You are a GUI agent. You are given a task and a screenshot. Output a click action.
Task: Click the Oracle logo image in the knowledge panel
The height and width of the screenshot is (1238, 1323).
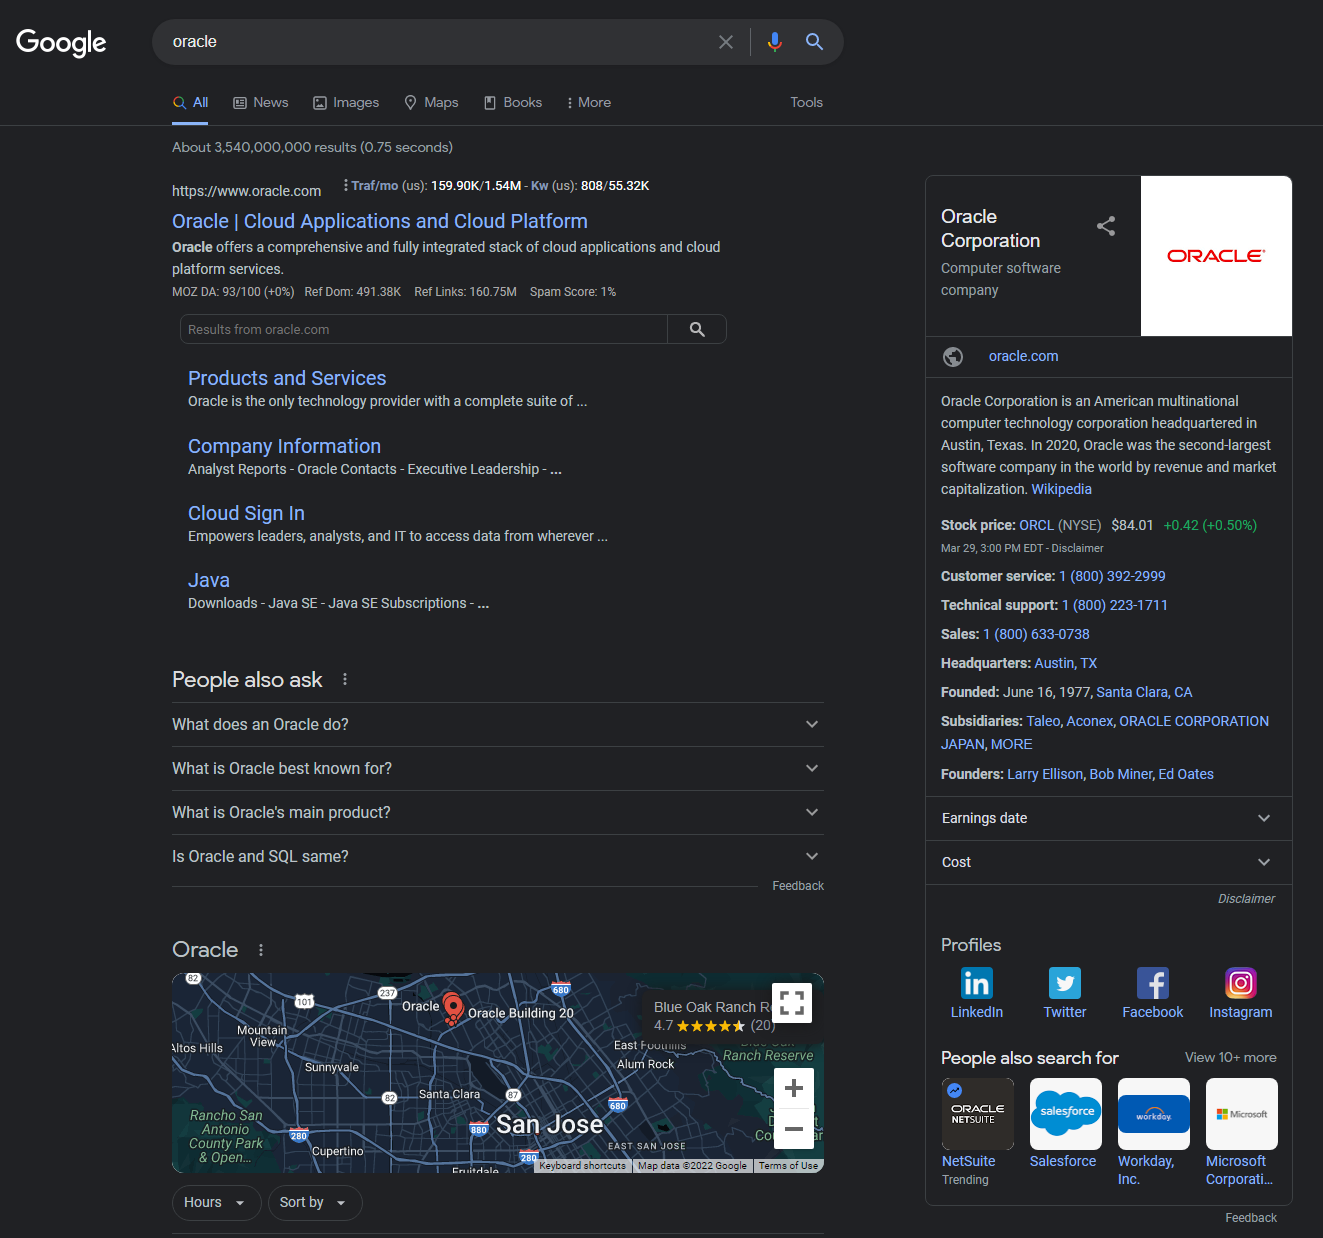[1216, 256]
